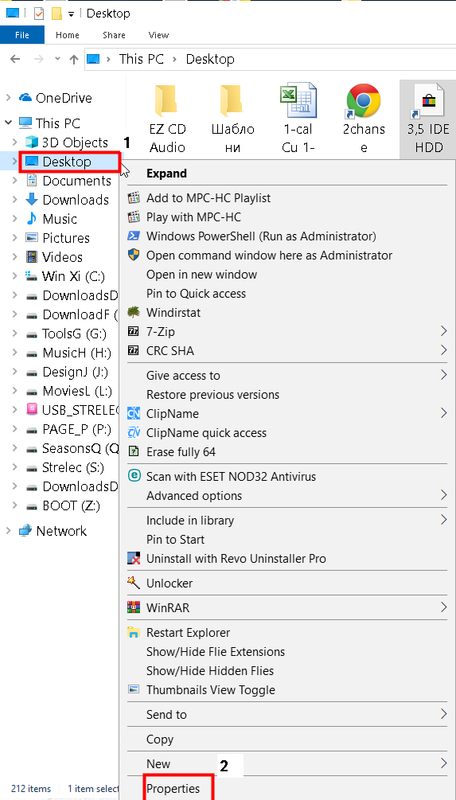This screenshot has width=456, height=800.
Task: Expand the 7-Zip submenu arrow
Action: pyautogui.click(x=444, y=332)
